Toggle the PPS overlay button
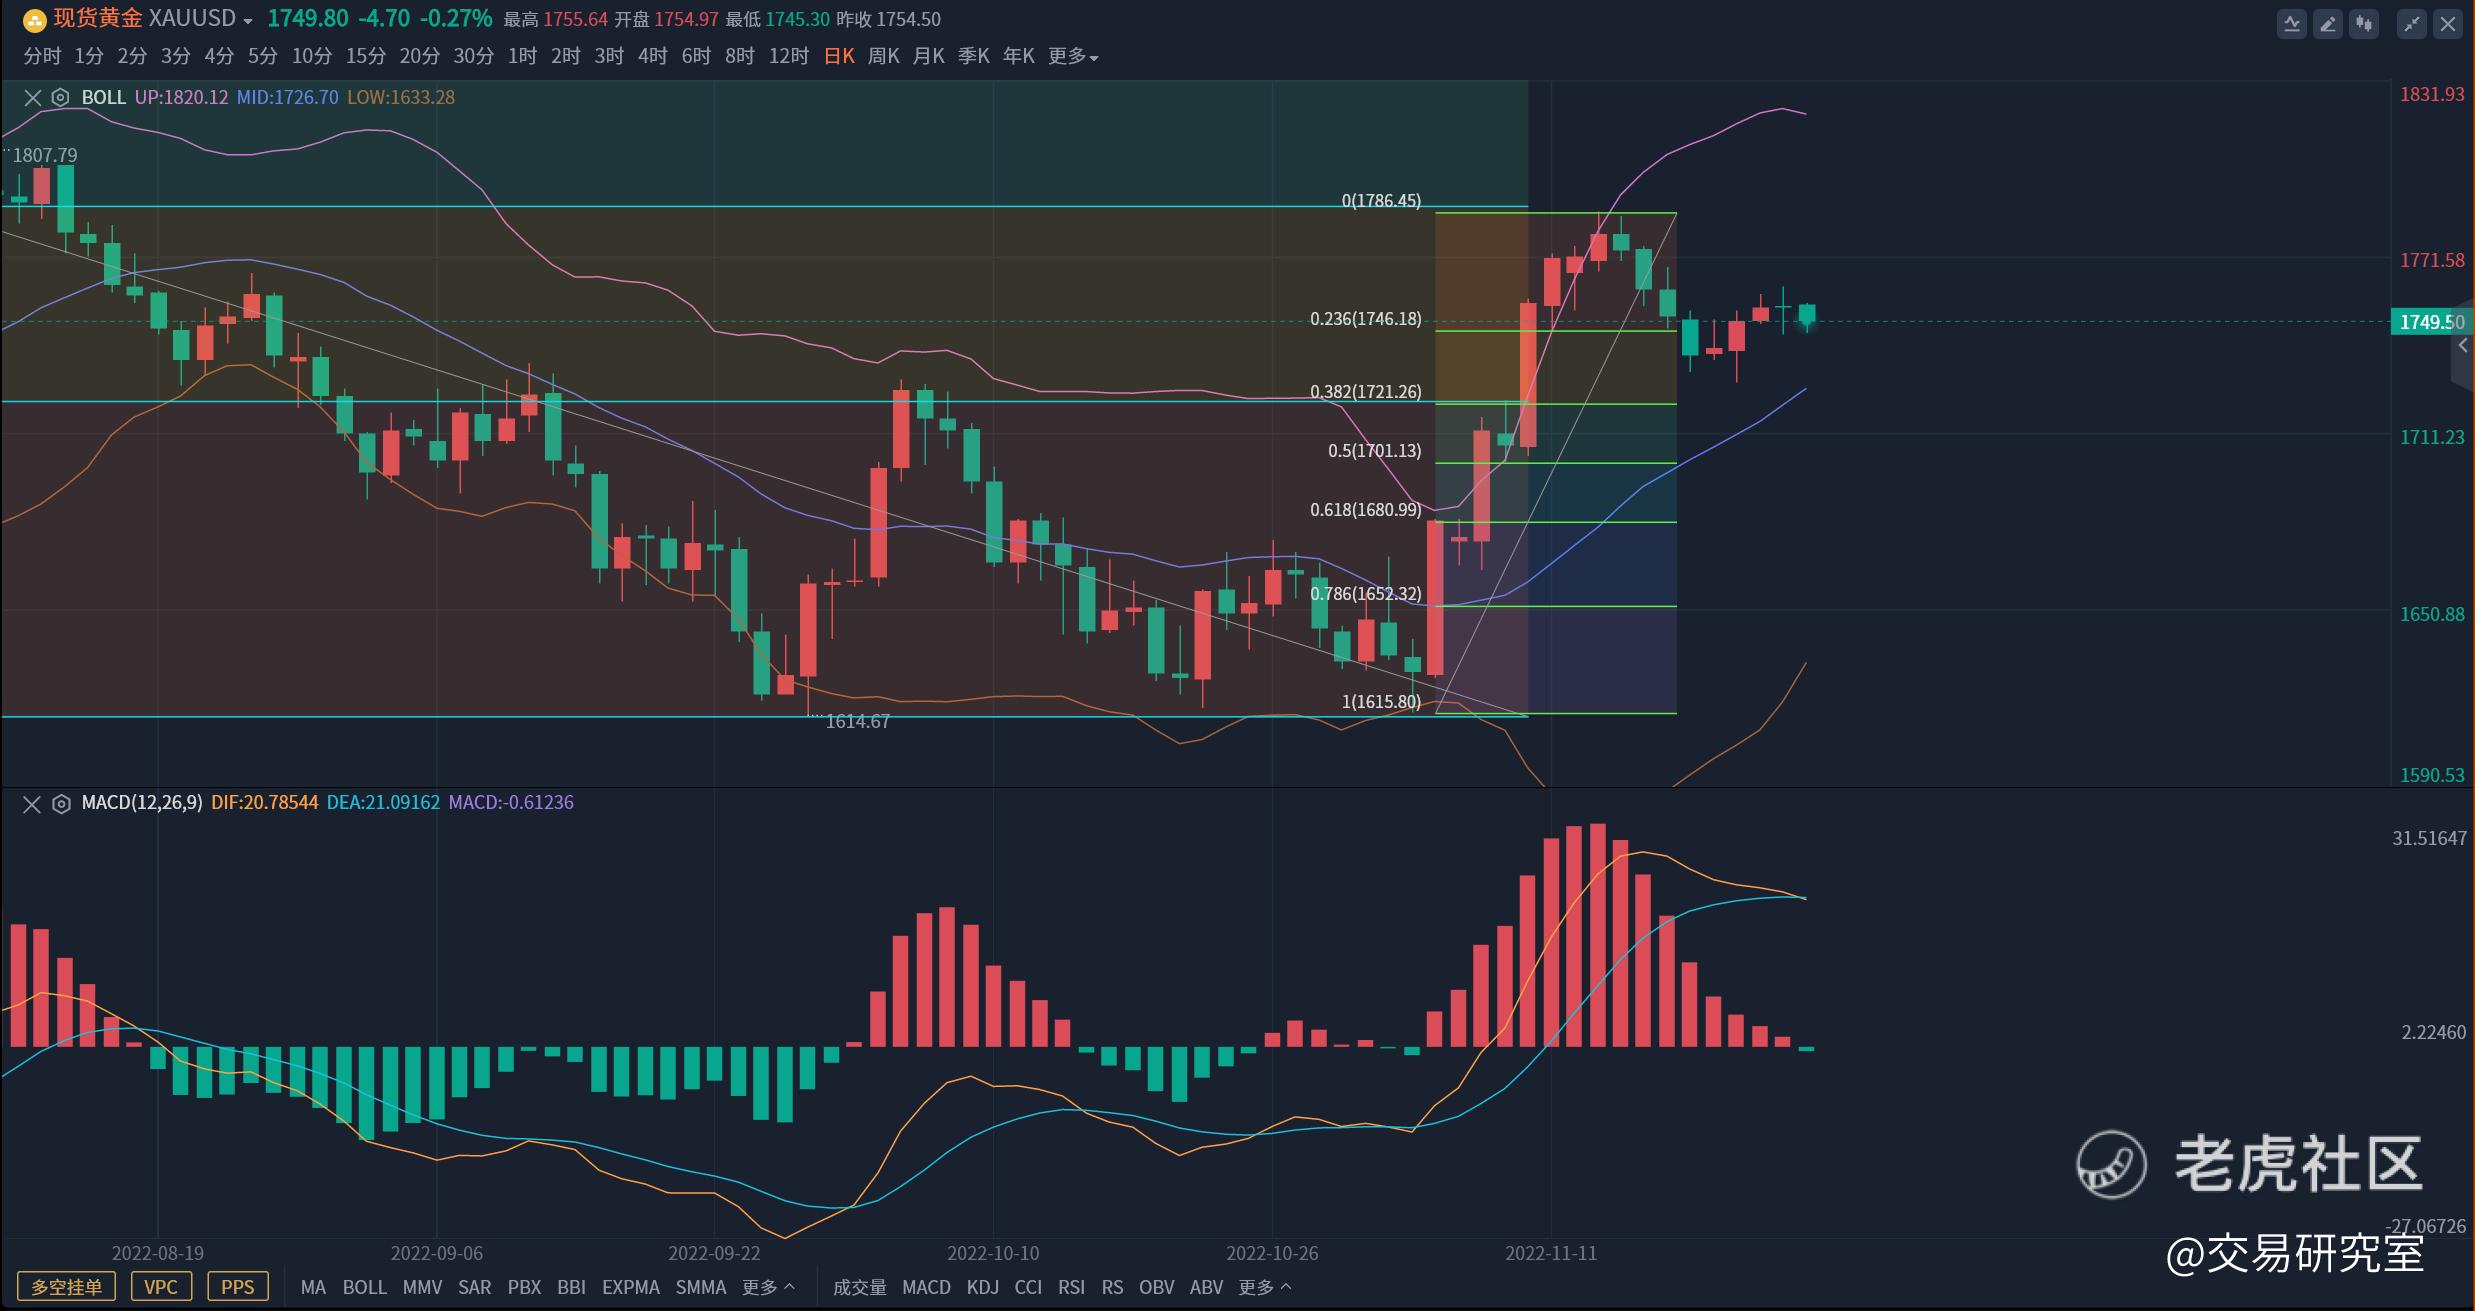The height and width of the screenshot is (1311, 2475). 237,1287
